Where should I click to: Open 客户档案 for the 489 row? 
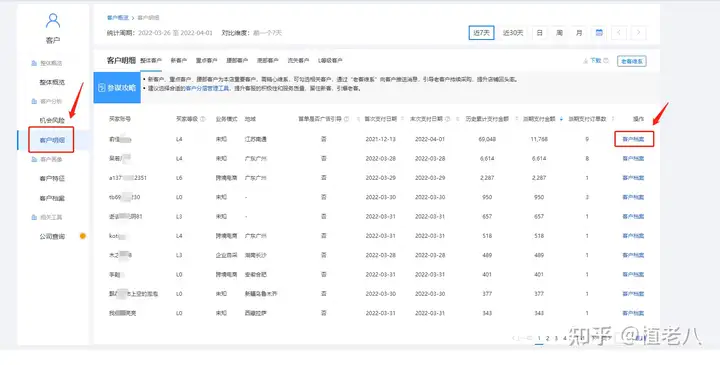[x=633, y=255]
